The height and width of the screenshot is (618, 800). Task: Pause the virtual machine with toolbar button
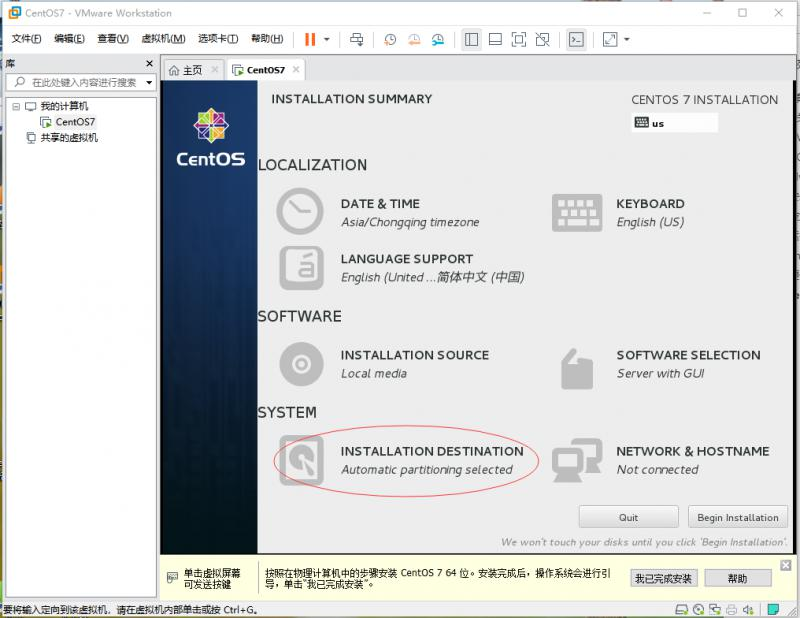pos(310,39)
